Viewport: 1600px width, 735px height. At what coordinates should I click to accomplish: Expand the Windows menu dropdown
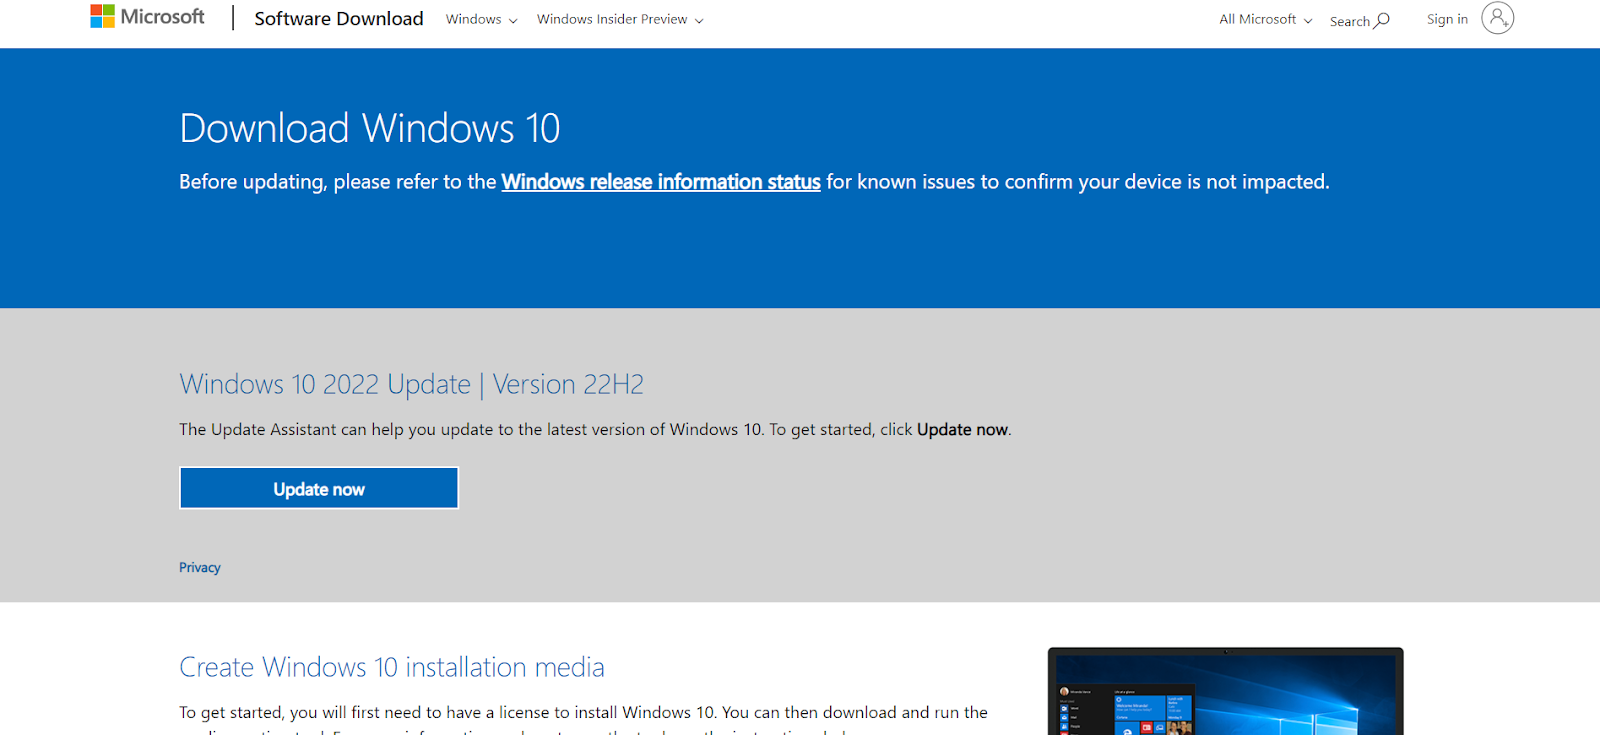point(481,19)
